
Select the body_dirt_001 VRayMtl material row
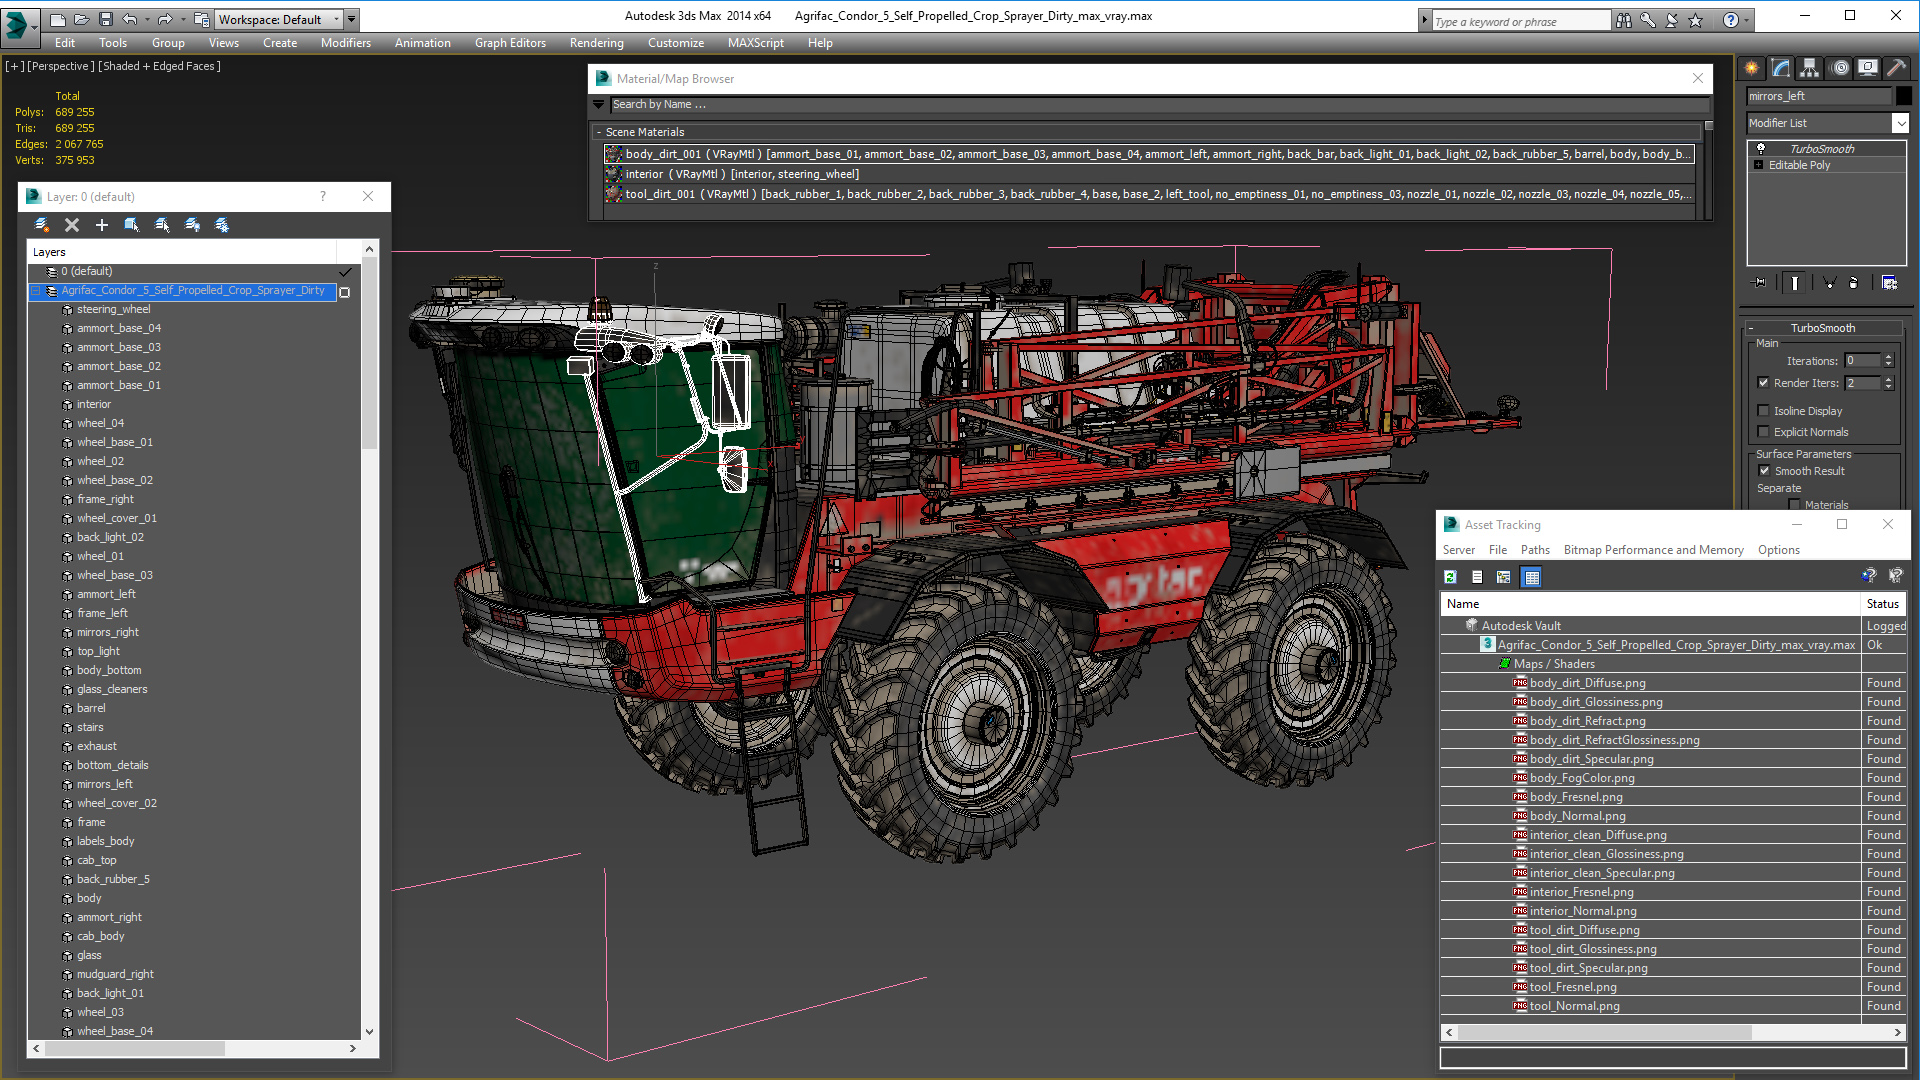pyautogui.click(x=1148, y=154)
